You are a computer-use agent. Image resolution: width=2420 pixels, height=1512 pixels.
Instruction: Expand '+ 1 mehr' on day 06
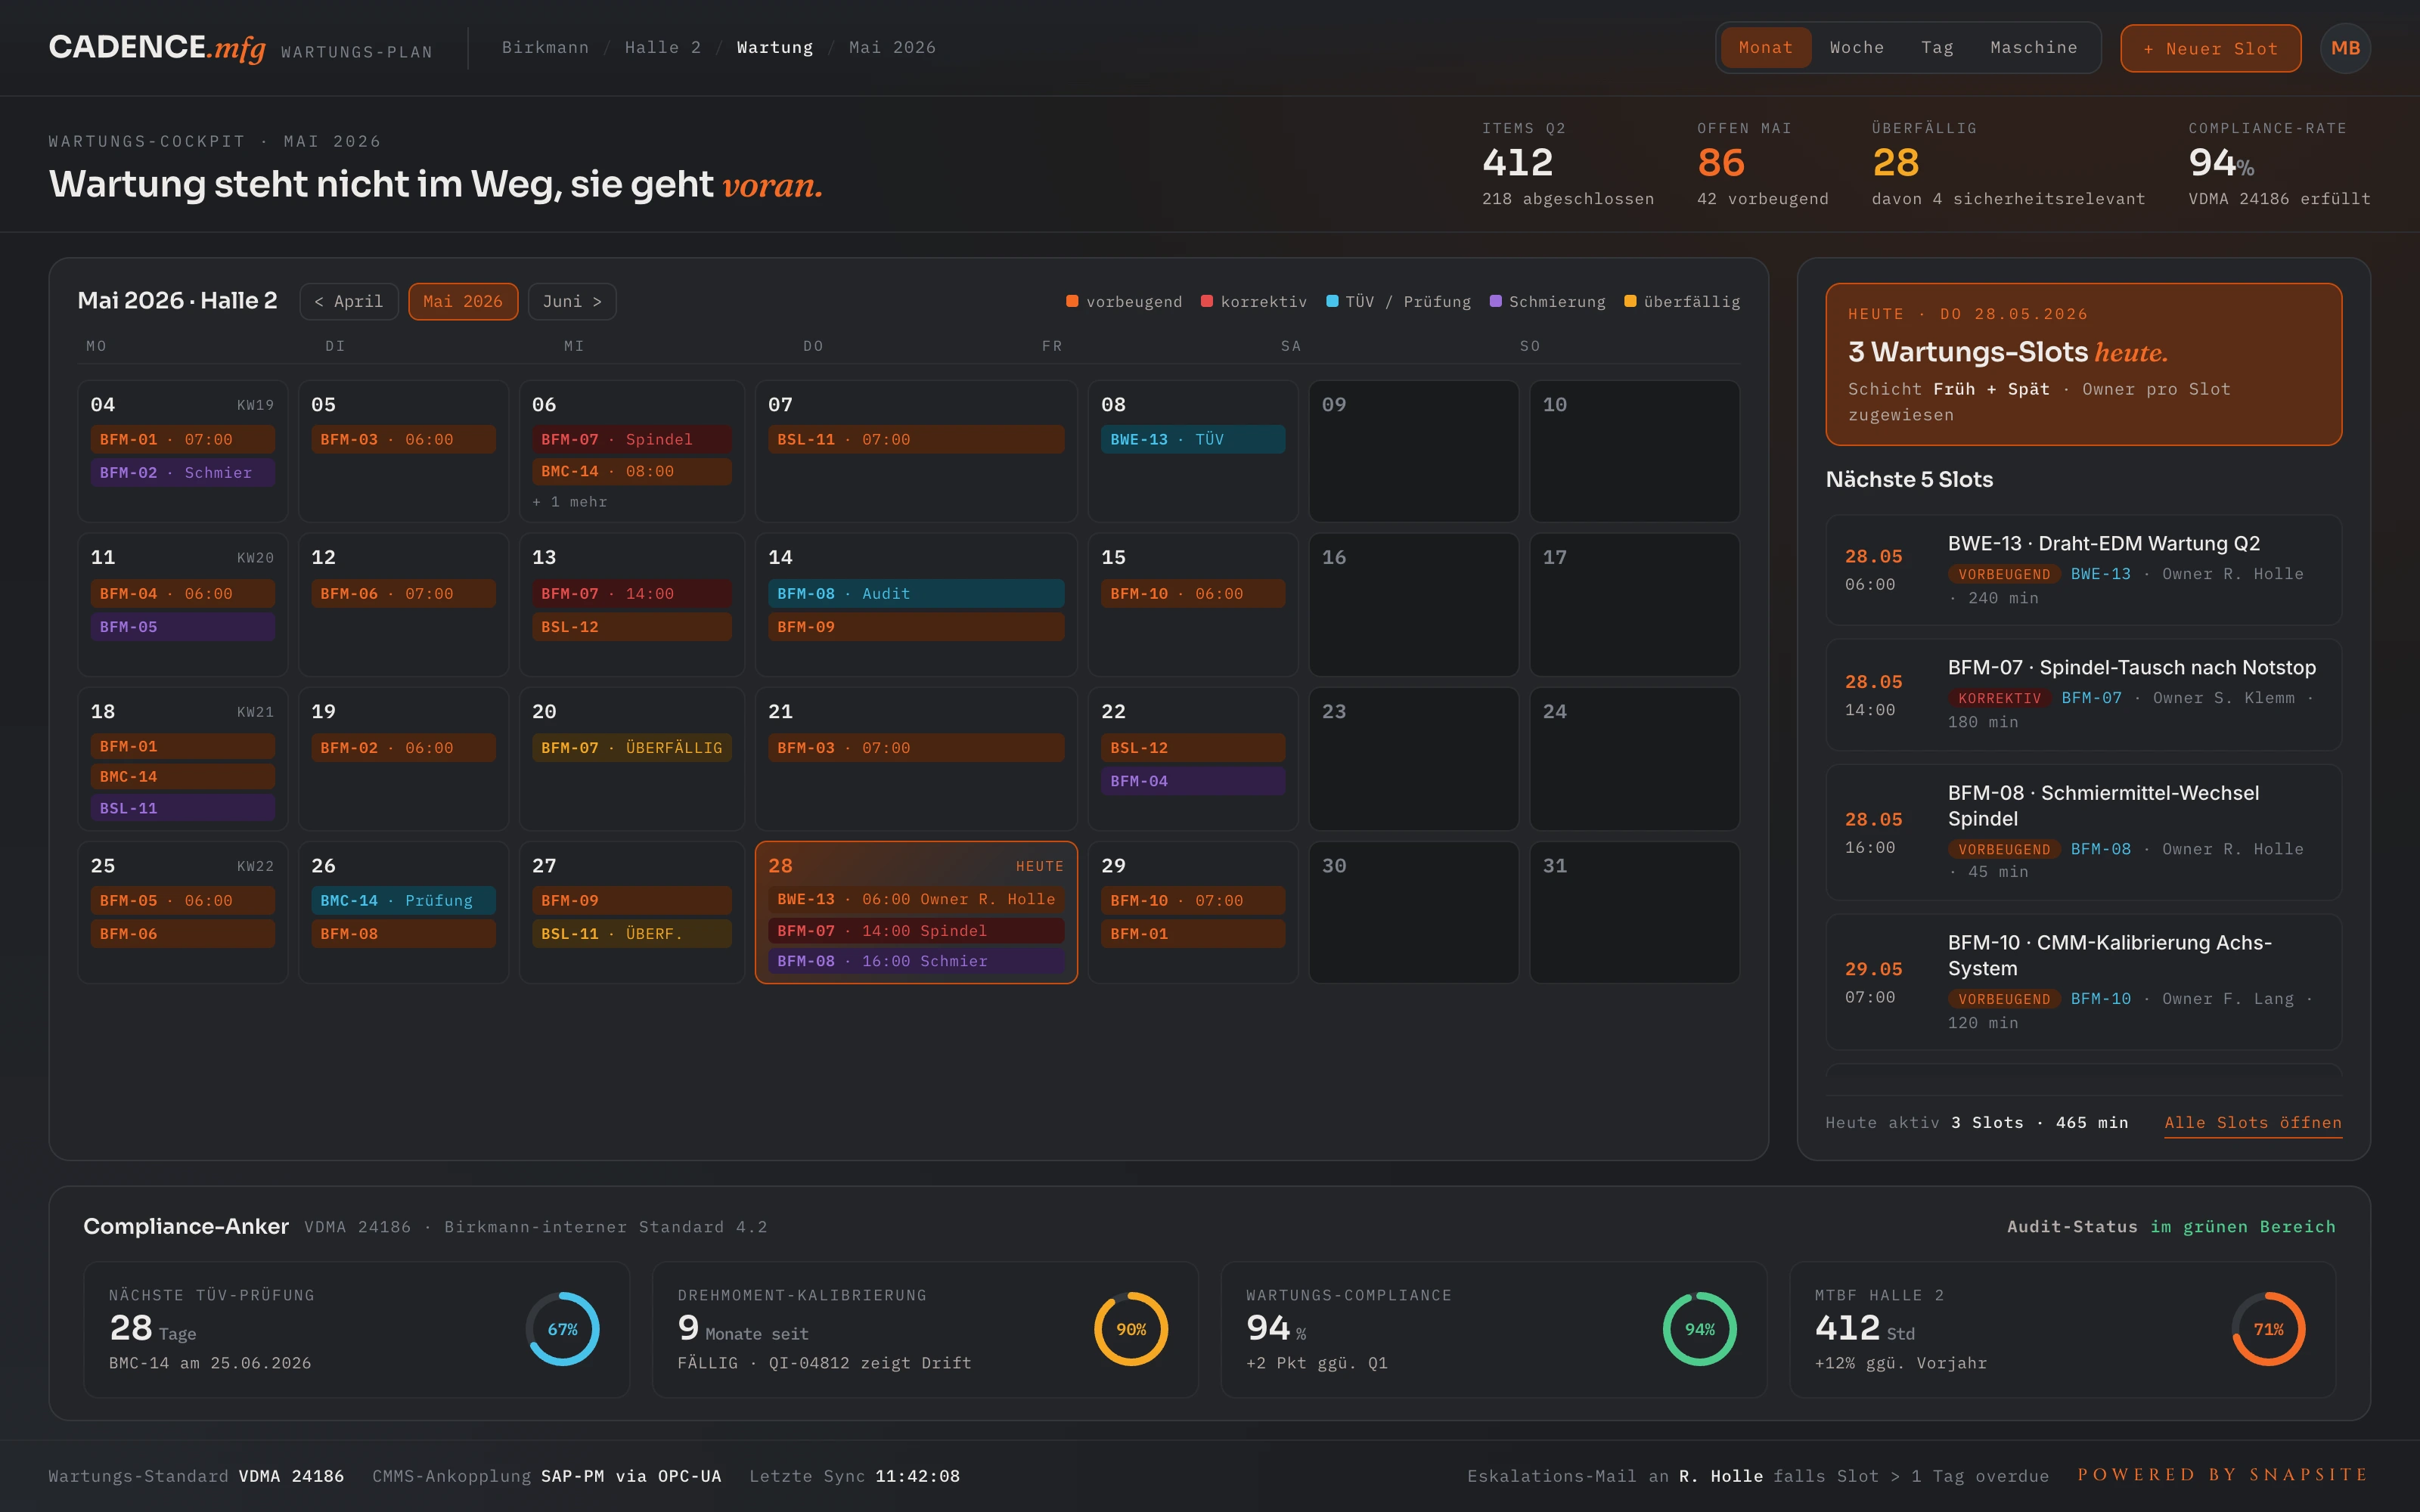click(x=569, y=502)
